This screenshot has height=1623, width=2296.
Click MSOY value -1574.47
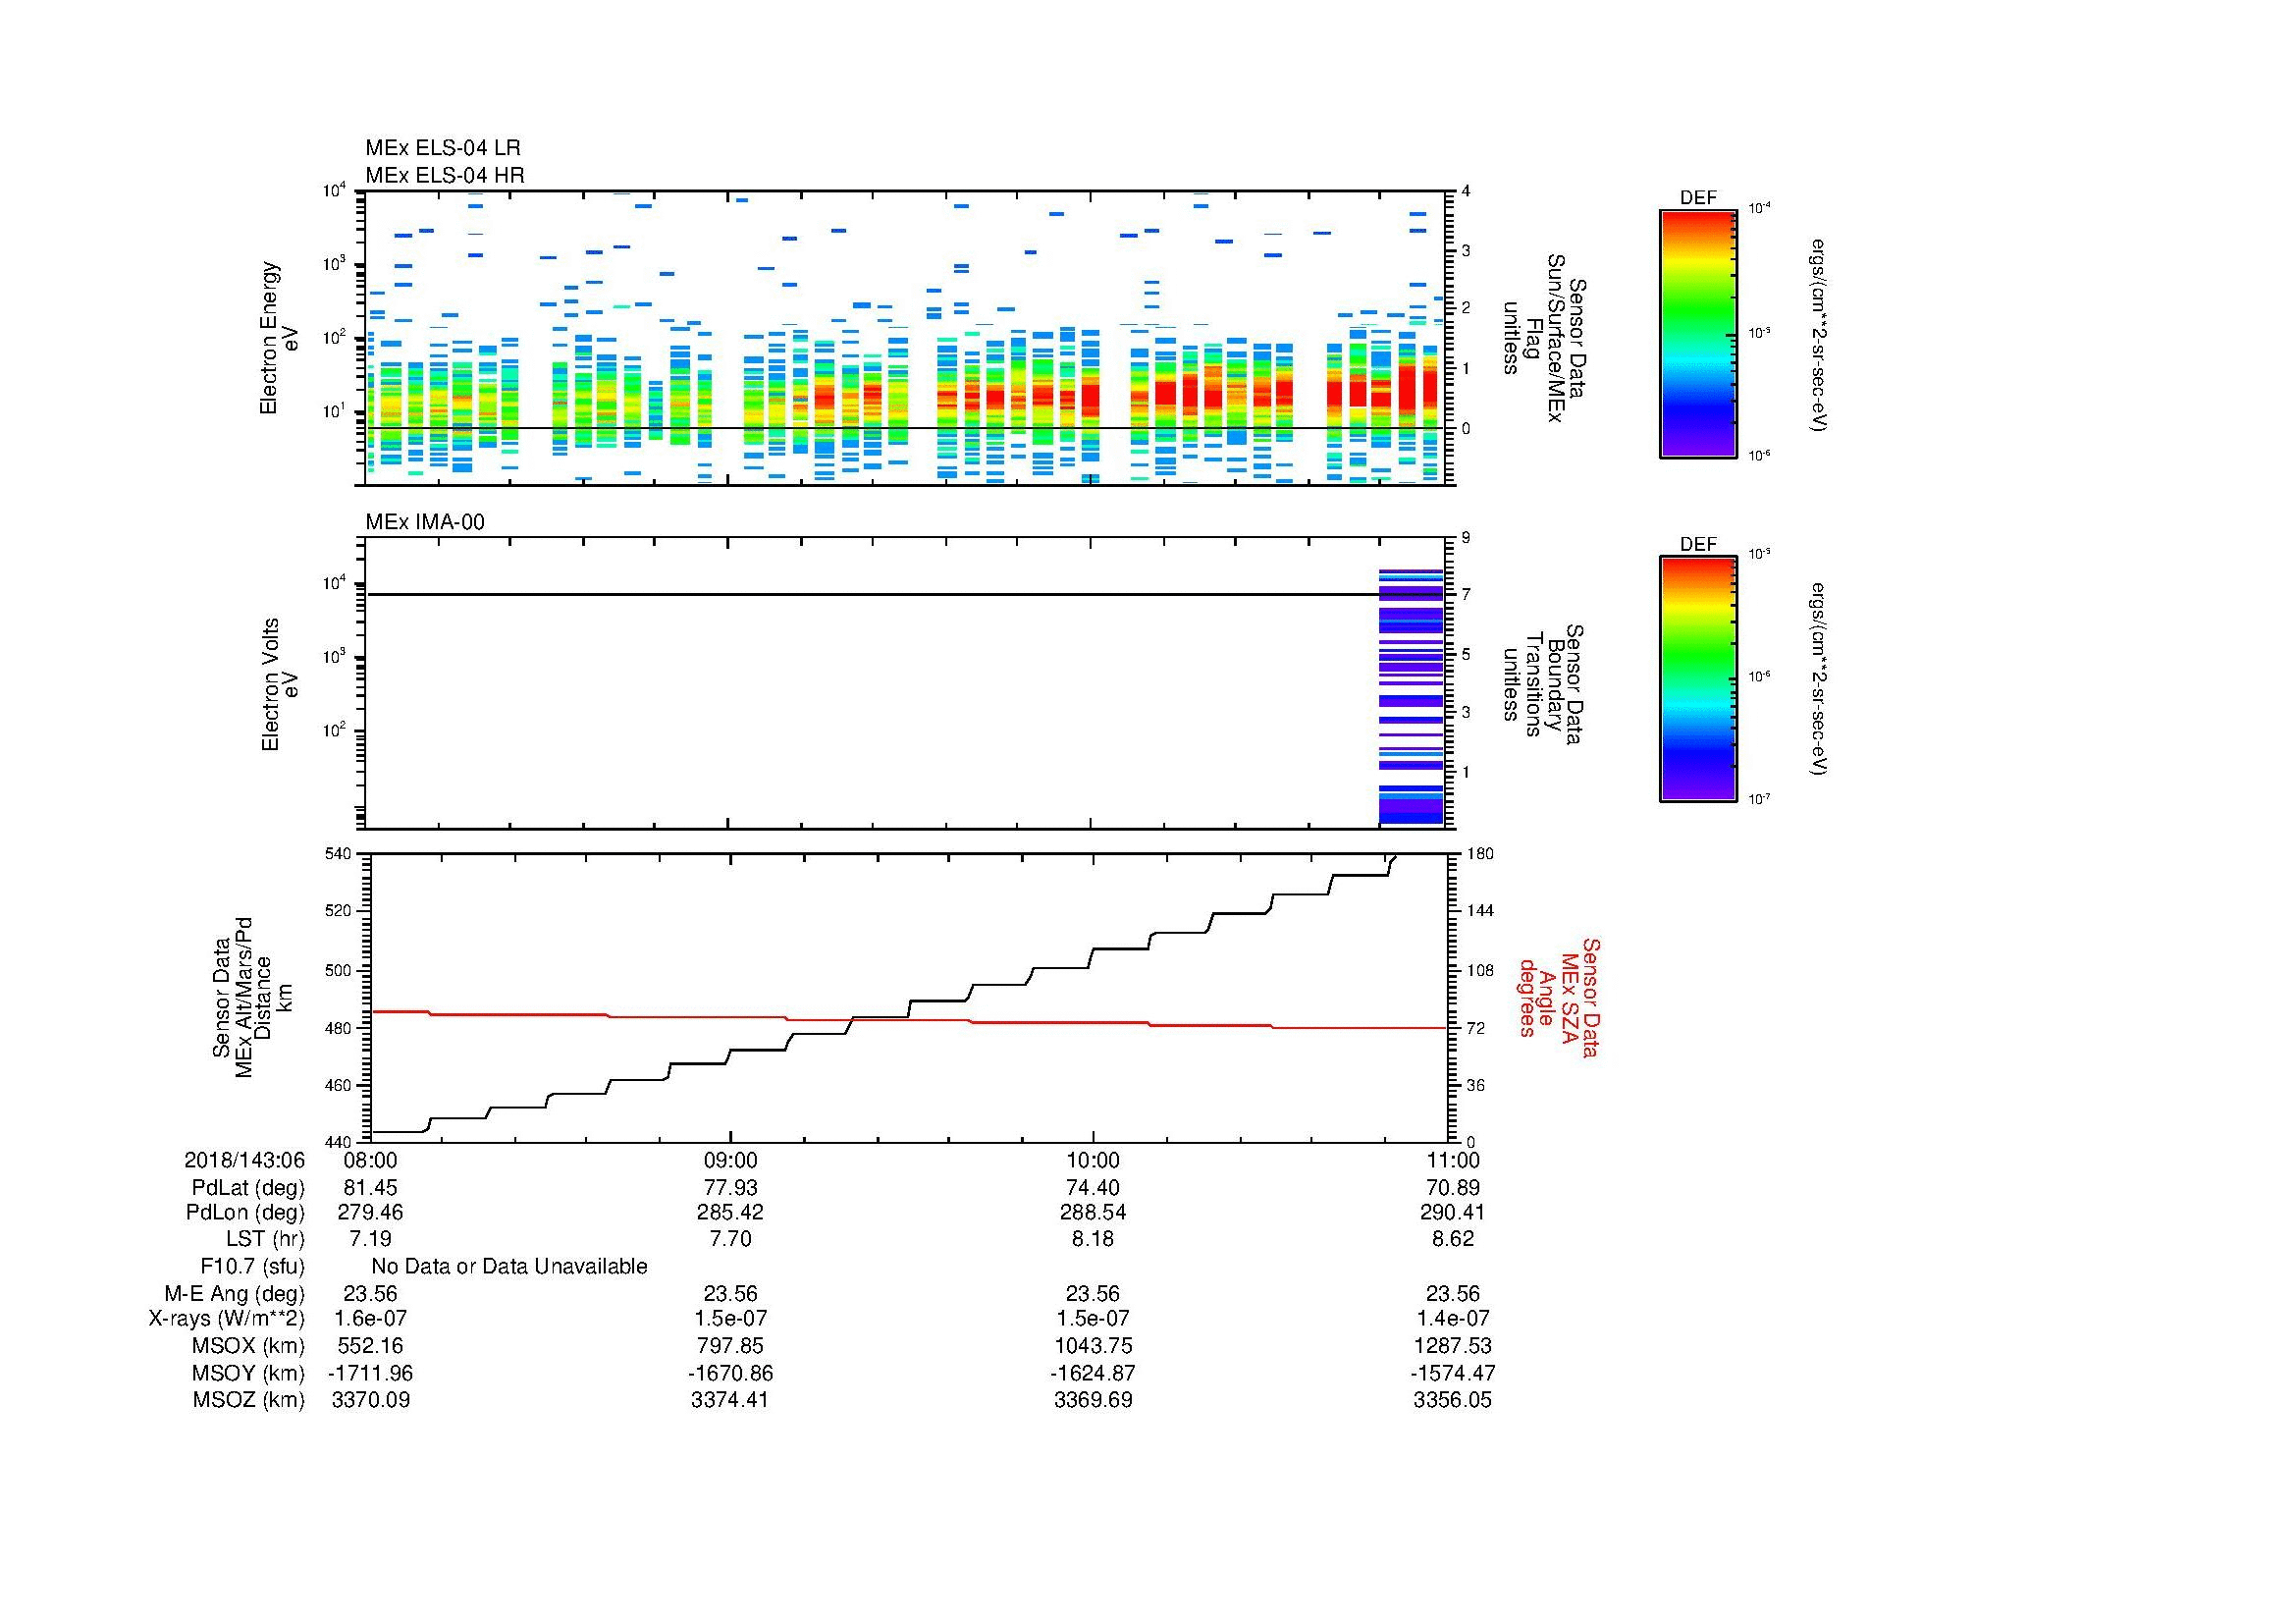click(1453, 1373)
